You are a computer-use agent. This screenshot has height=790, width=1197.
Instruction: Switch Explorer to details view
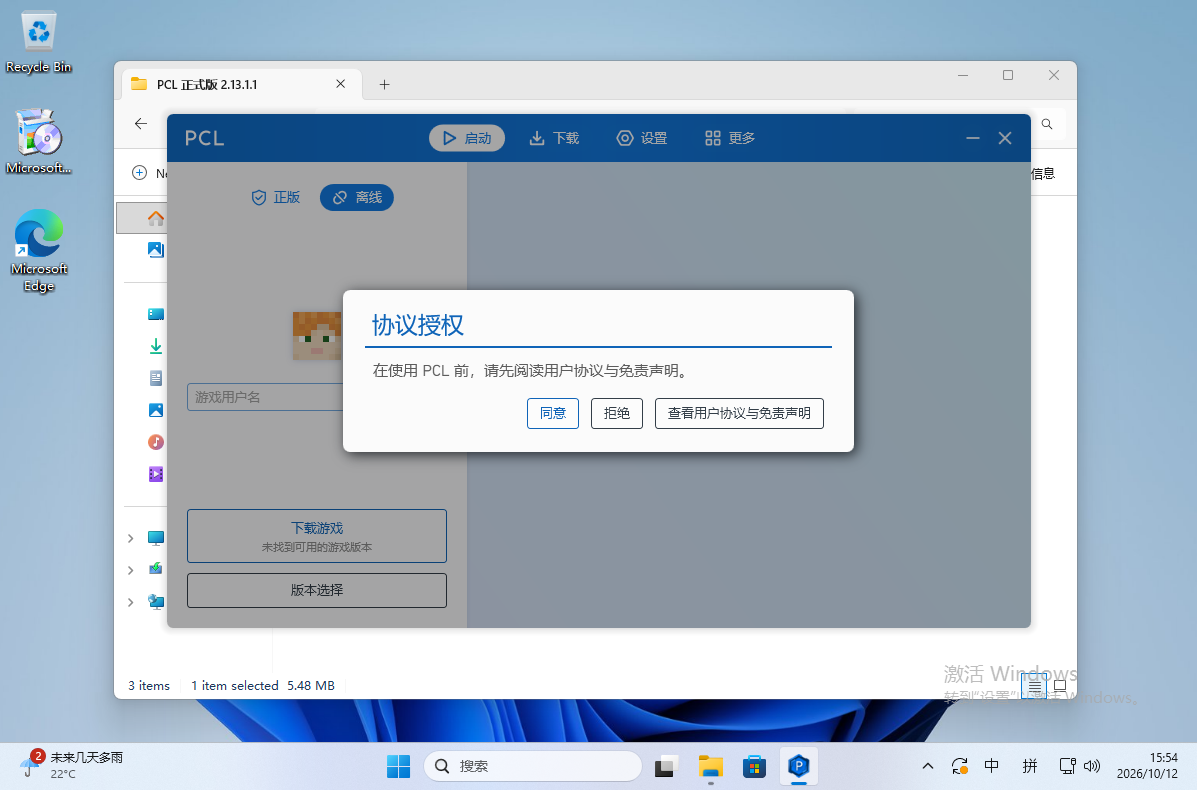pyautogui.click(x=1034, y=686)
